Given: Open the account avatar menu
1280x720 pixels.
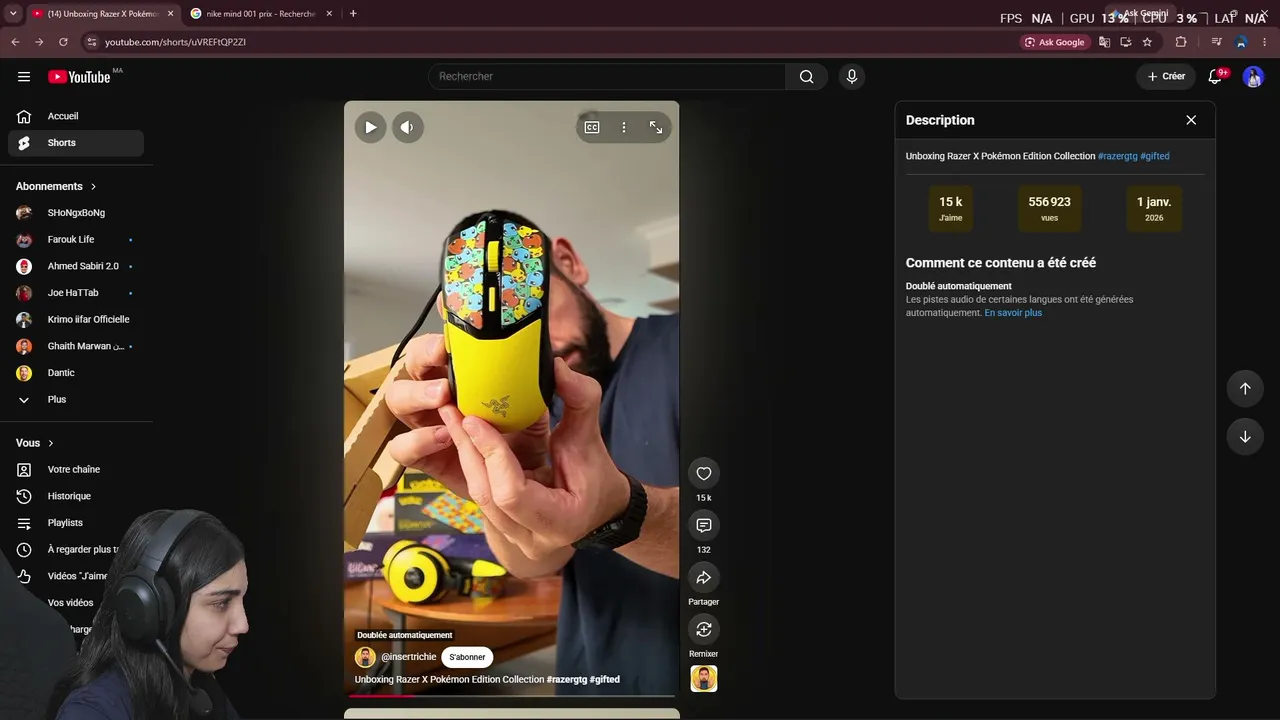Looking at the screenshot, I should (1253, 77).
